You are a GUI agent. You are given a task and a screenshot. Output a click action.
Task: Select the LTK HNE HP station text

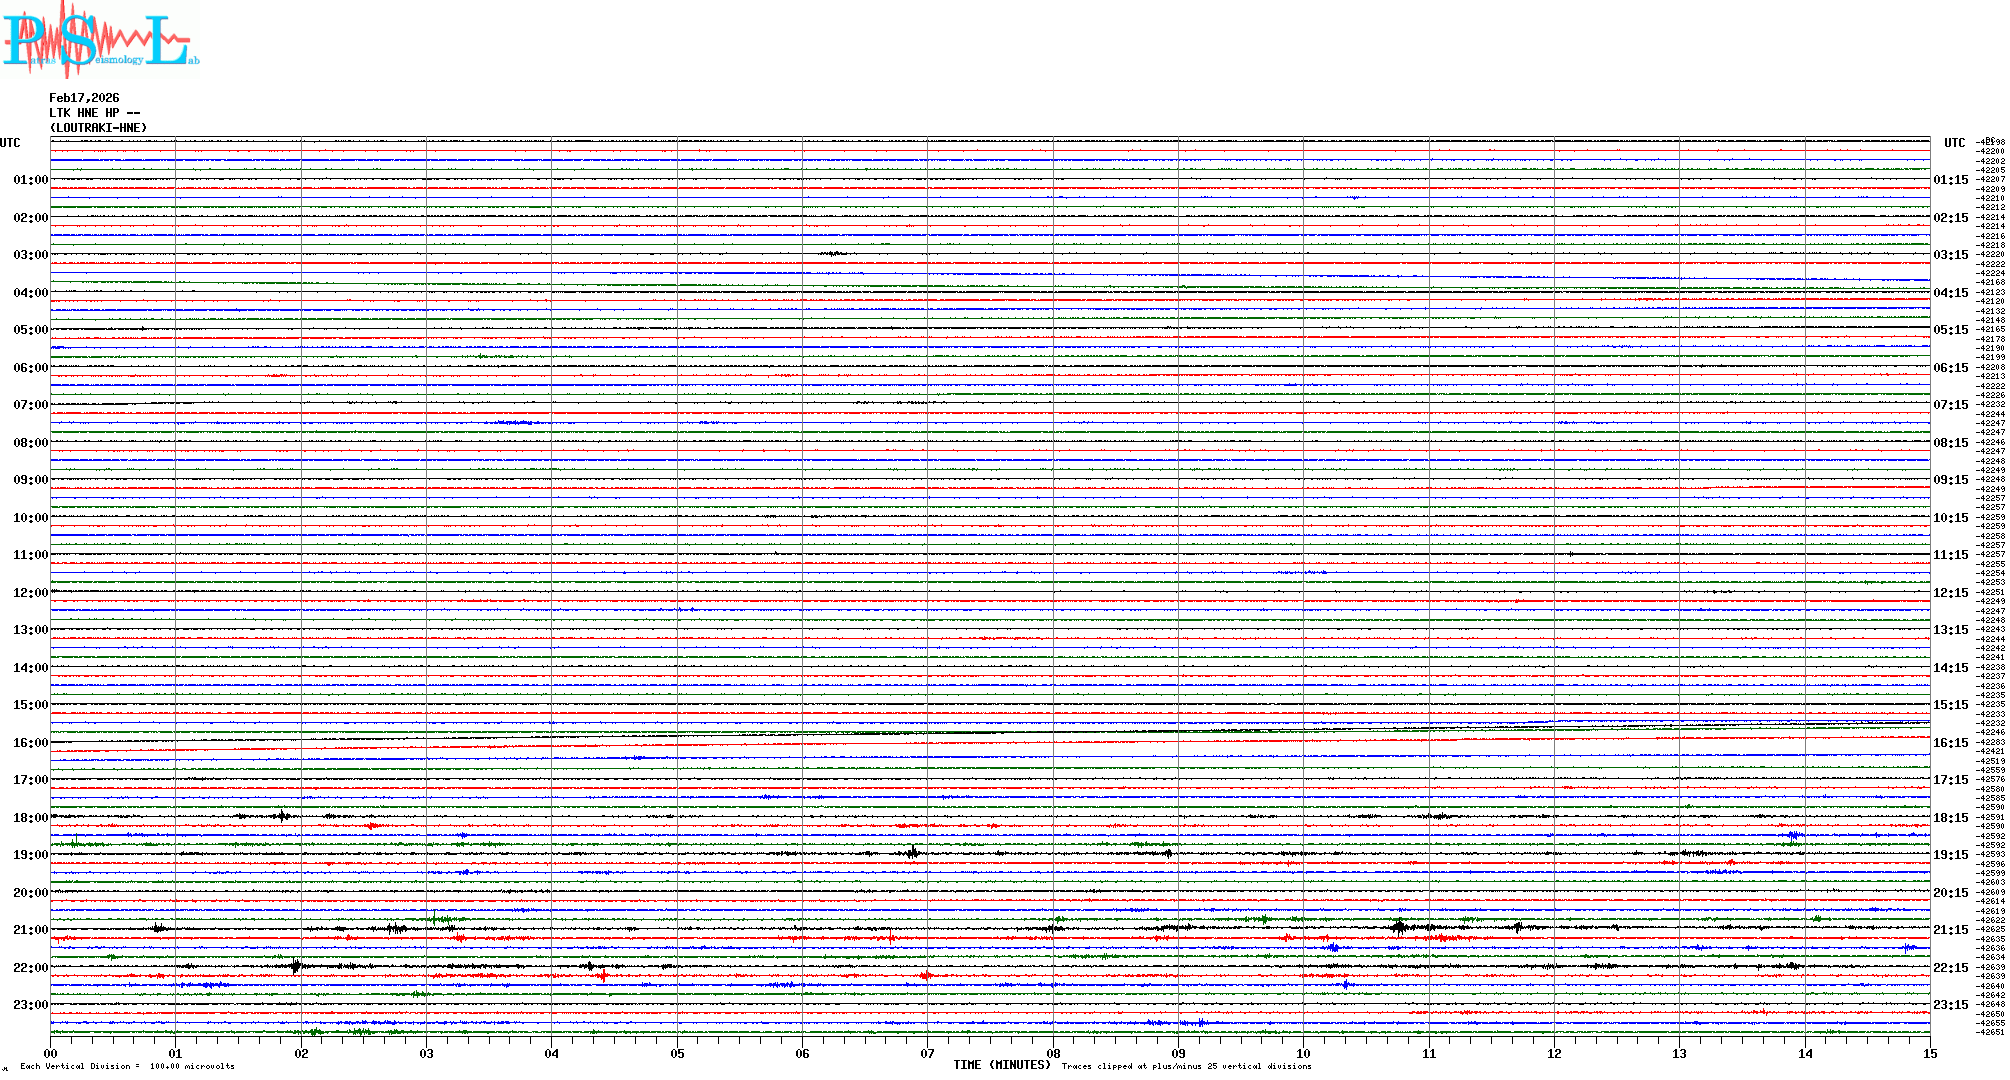[x=94, y=113]
